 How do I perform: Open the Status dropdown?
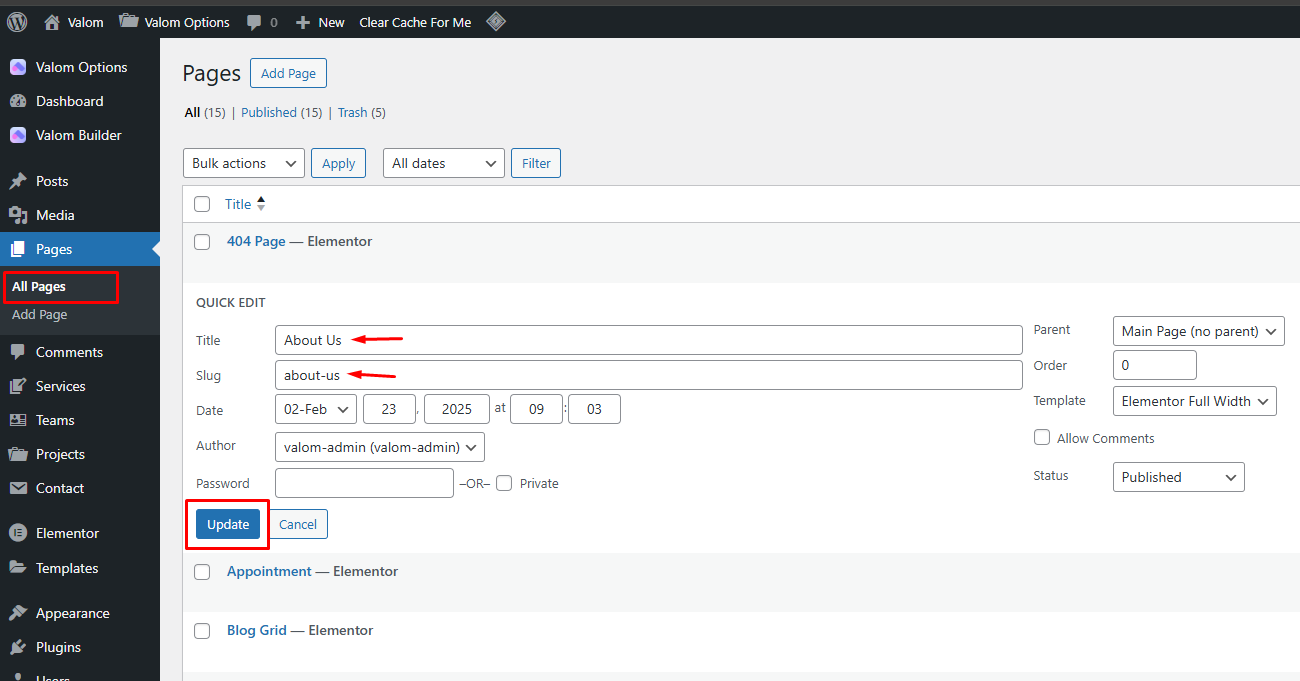point(1178,477)
